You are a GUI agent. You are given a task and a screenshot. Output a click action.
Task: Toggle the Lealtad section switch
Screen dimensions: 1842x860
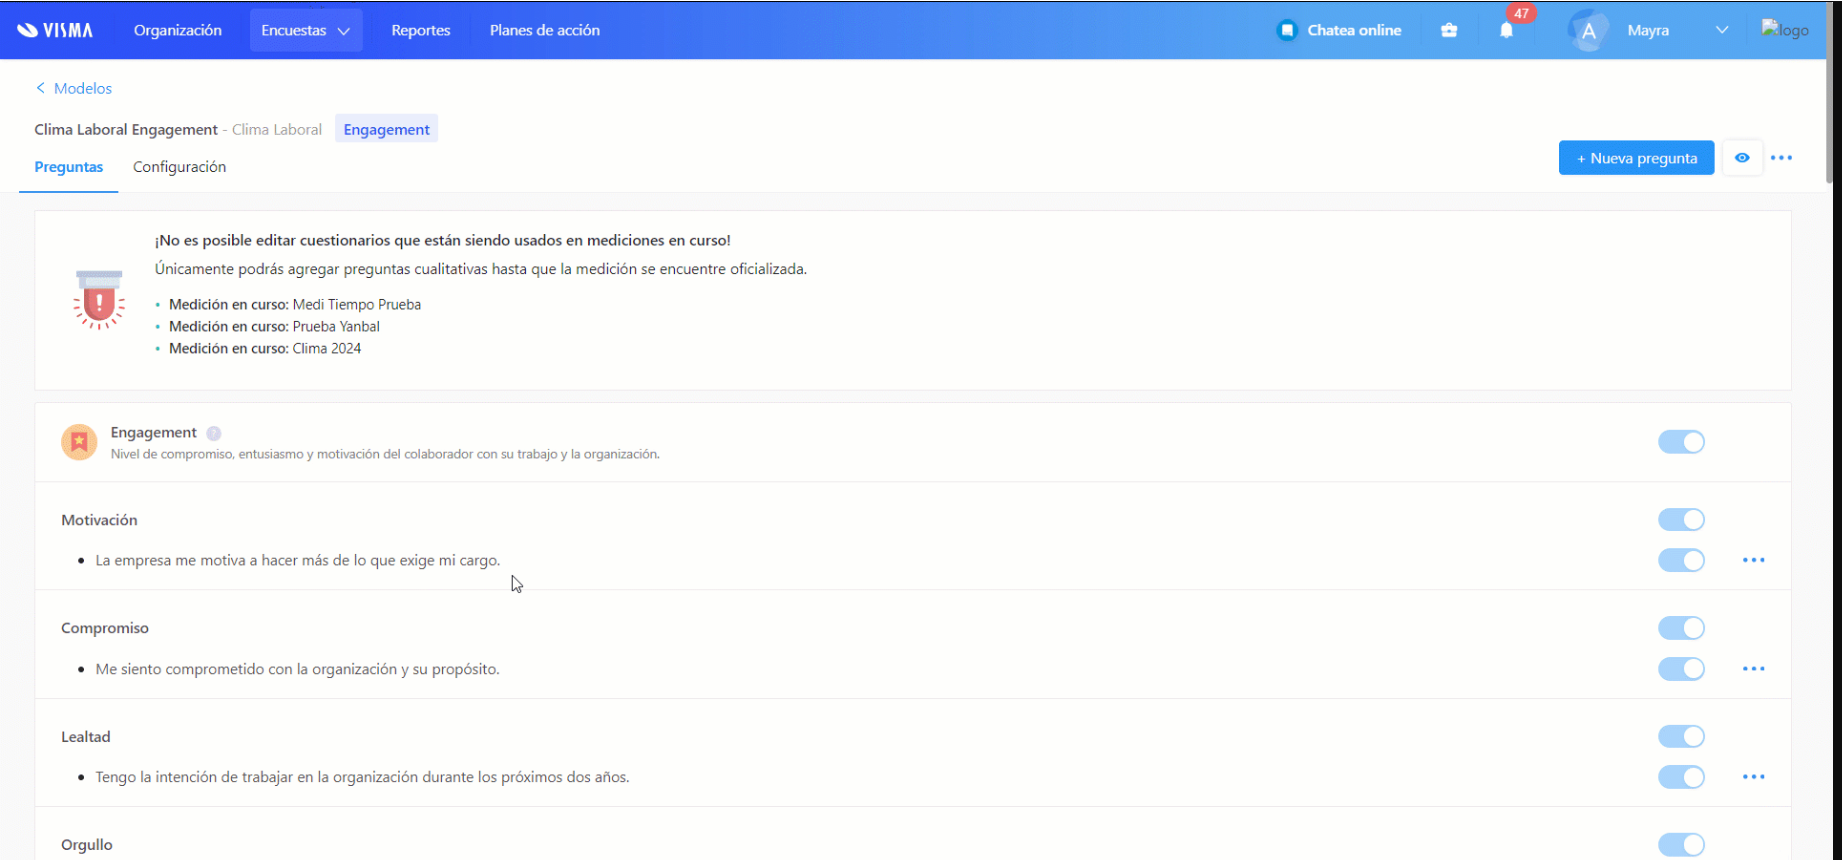pyautogui.click(x=1681, y=737)
